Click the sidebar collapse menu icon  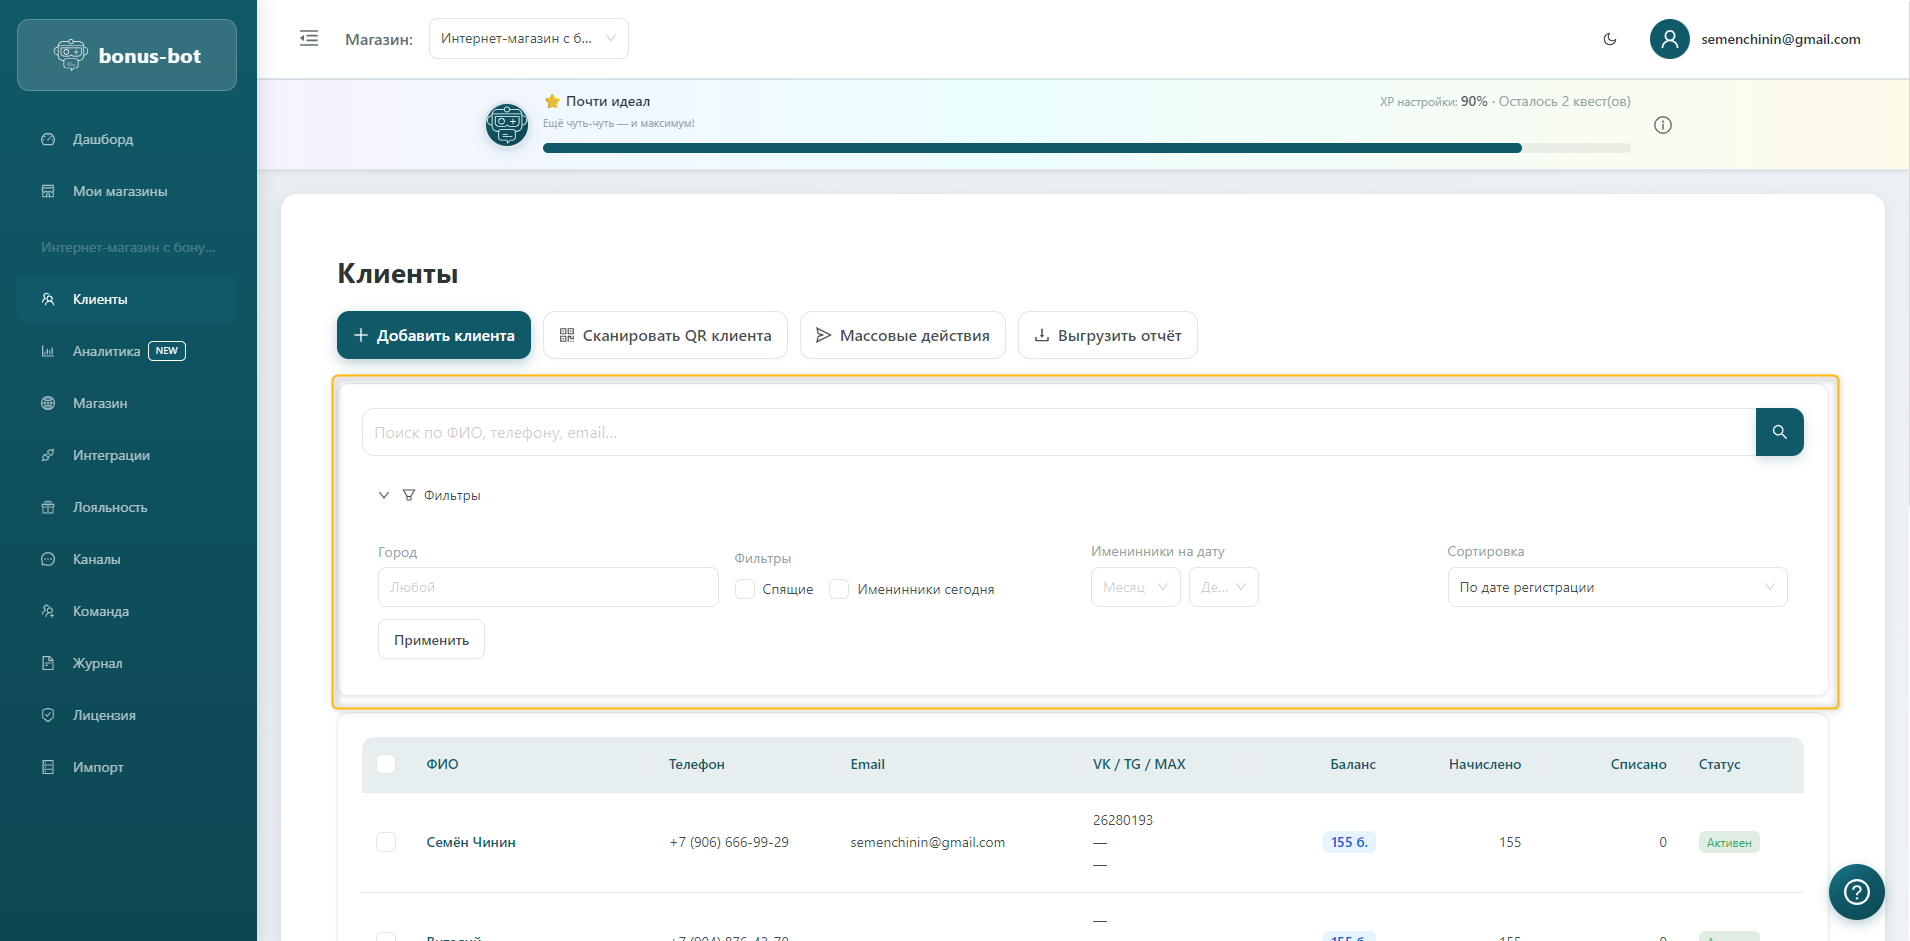tap(309, 39)
